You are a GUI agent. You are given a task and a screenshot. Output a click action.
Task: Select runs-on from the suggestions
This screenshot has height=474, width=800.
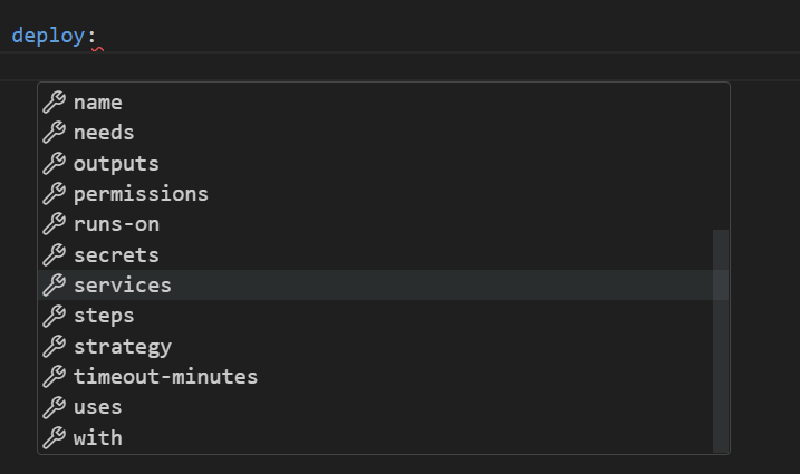(x=116, y=224)
